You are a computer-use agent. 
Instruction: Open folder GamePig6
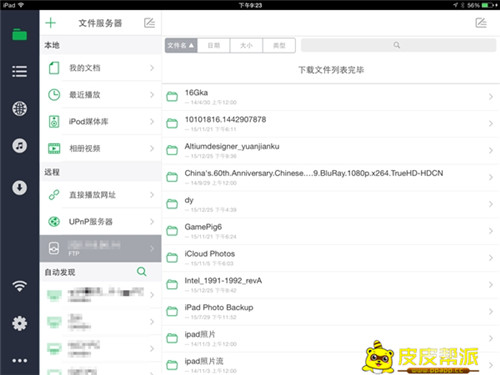(331, 231)
